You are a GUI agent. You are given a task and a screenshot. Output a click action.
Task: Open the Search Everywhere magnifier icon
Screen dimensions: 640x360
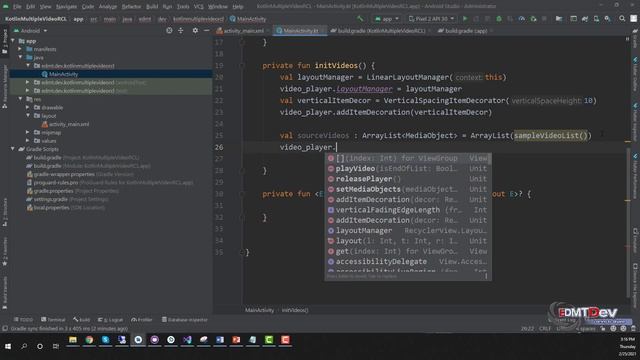click(x=622, y=19)
